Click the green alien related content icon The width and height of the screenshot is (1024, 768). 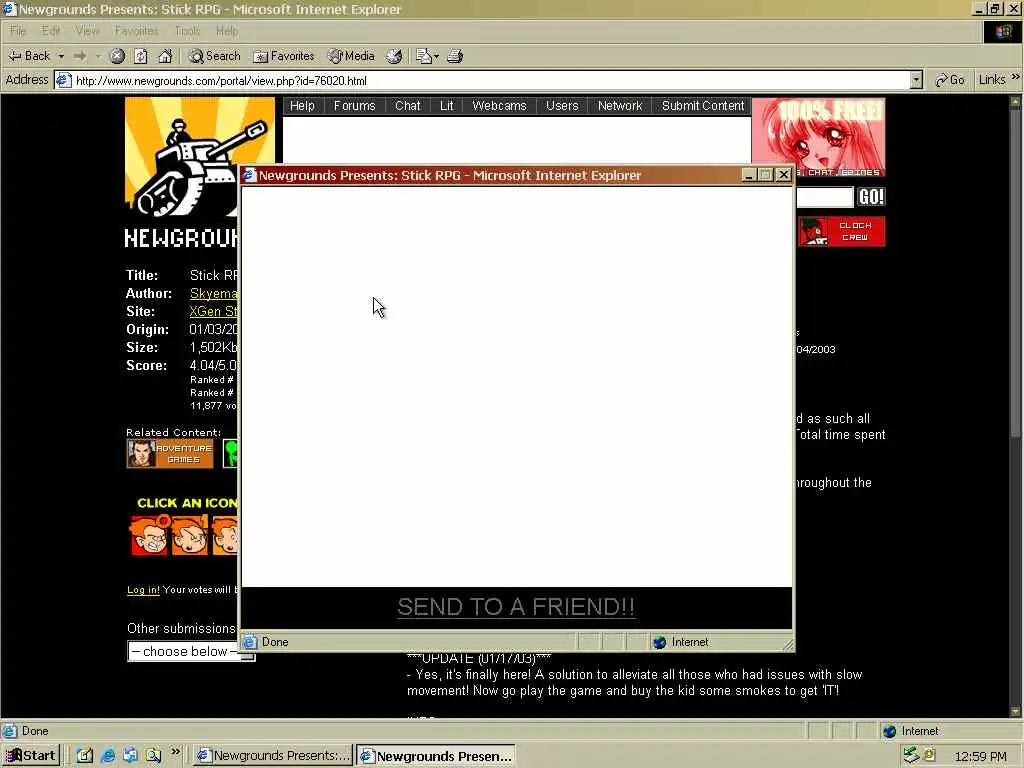point(231,453)
